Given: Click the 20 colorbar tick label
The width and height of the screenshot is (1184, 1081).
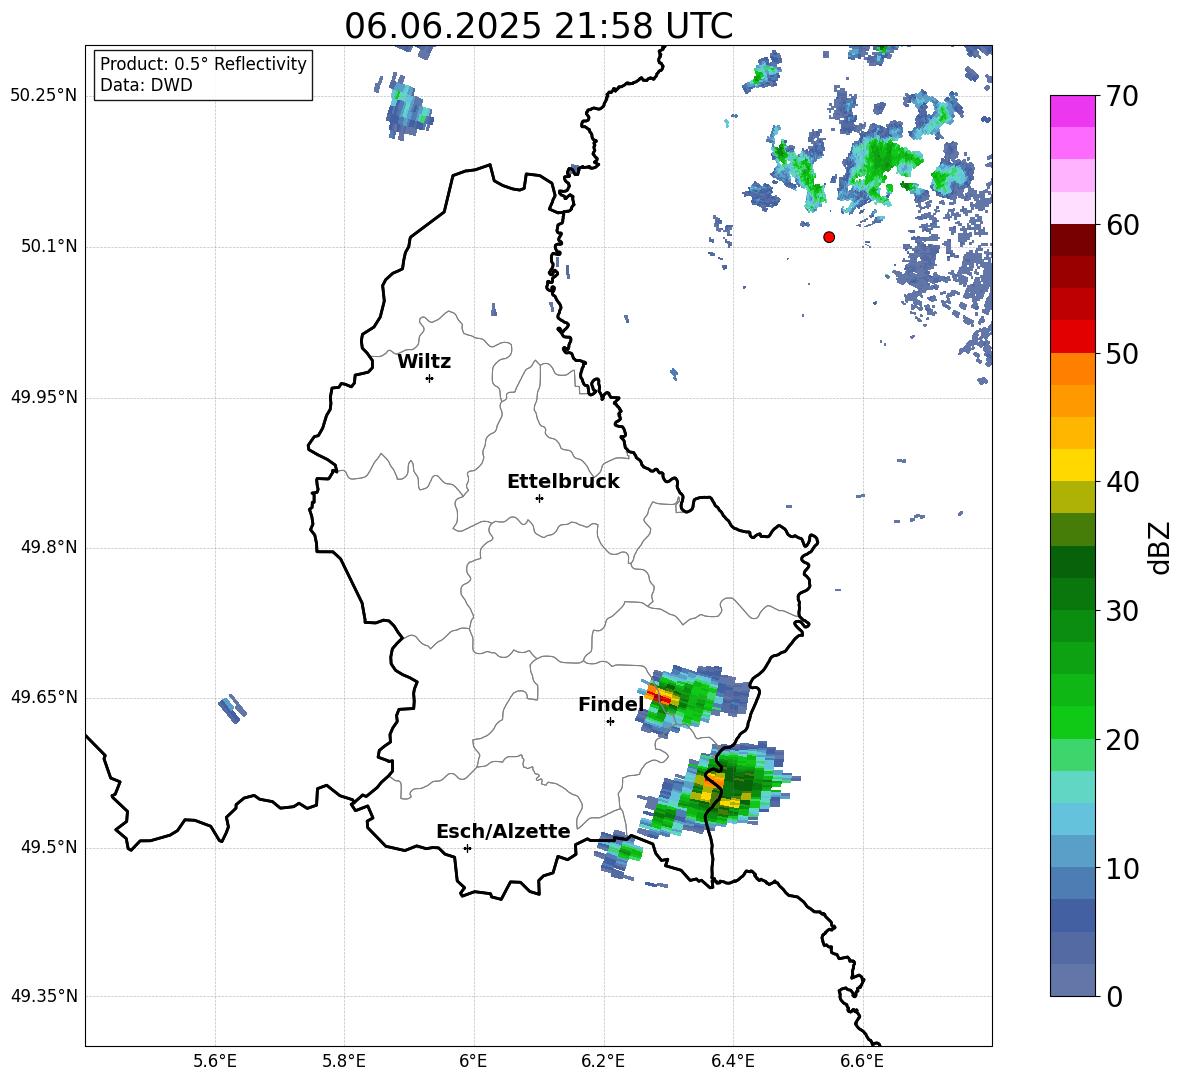Looking at the screenshot, I should [1122, 740].
